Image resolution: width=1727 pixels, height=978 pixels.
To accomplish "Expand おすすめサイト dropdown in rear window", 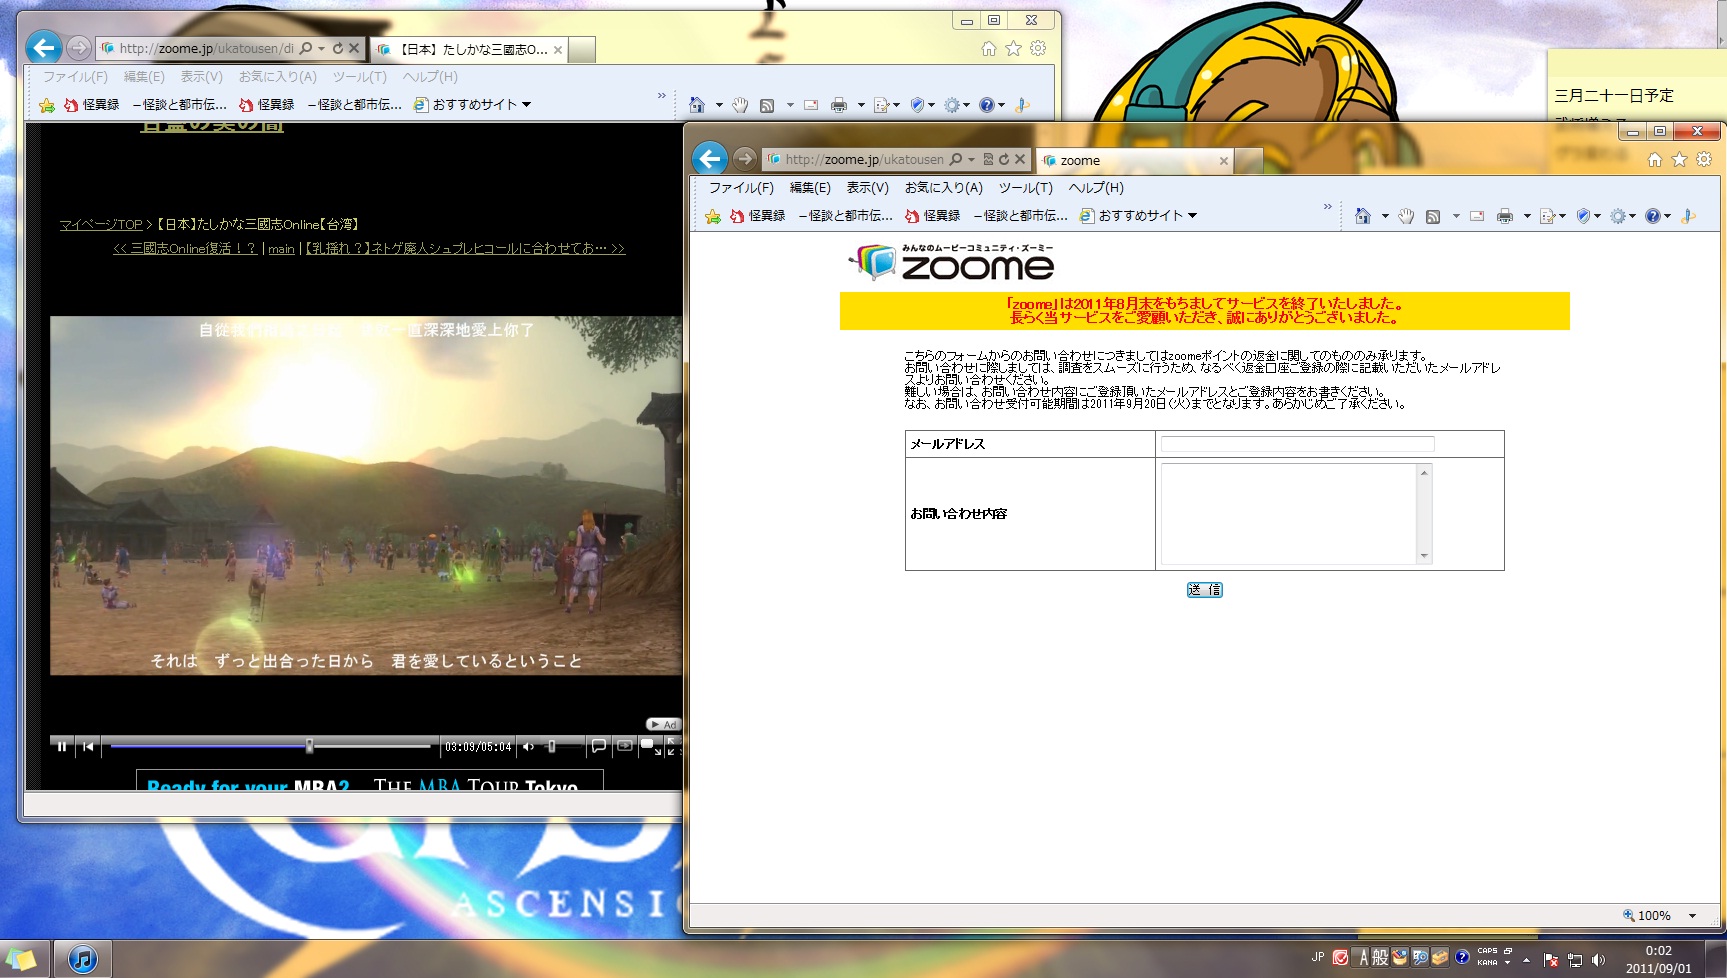I will pos(526,105).
